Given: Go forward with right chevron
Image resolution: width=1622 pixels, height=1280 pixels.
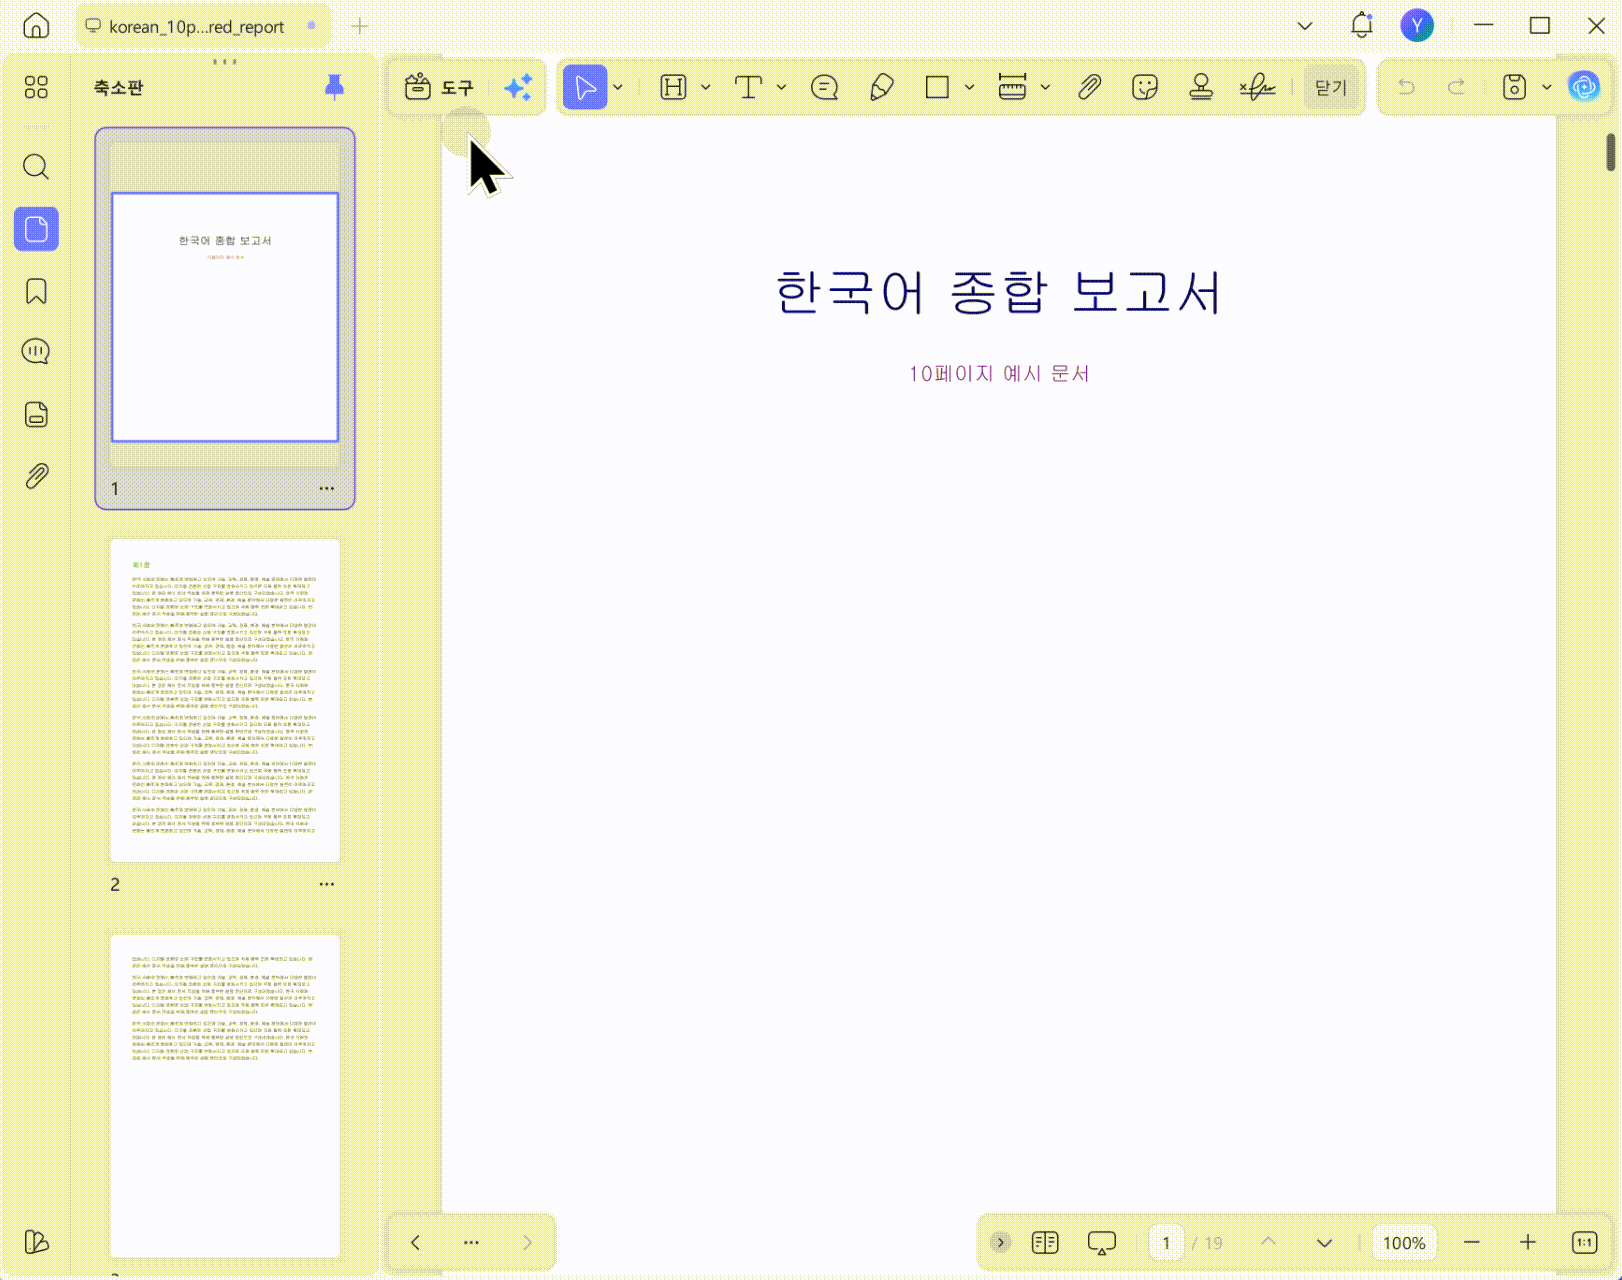Looking at the screenshot, I should point(527,1242).
